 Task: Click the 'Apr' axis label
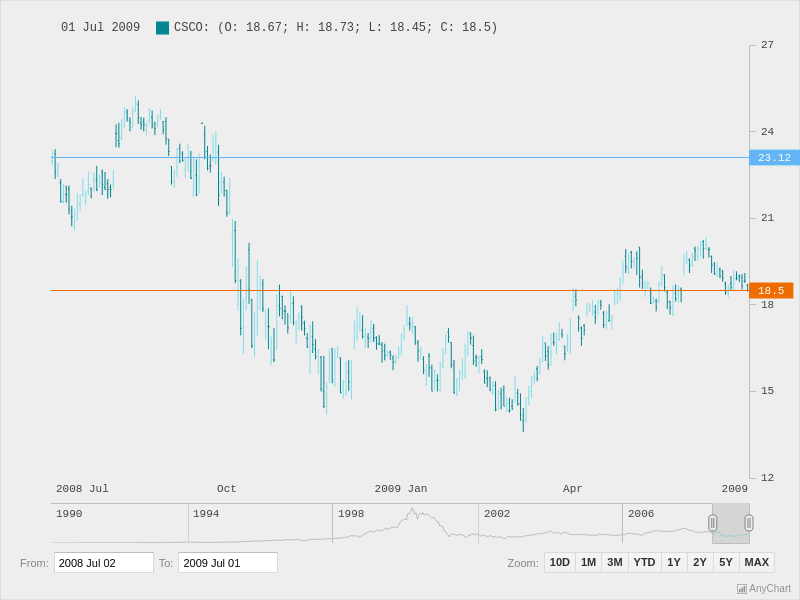pos(572,489)
